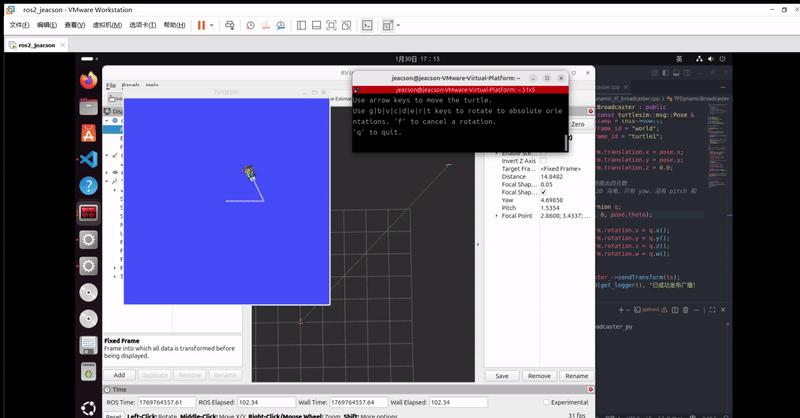Enable the Experimental checkbox in Time panel
This screenshot has width=800, height=418.
tap(544, 402)
